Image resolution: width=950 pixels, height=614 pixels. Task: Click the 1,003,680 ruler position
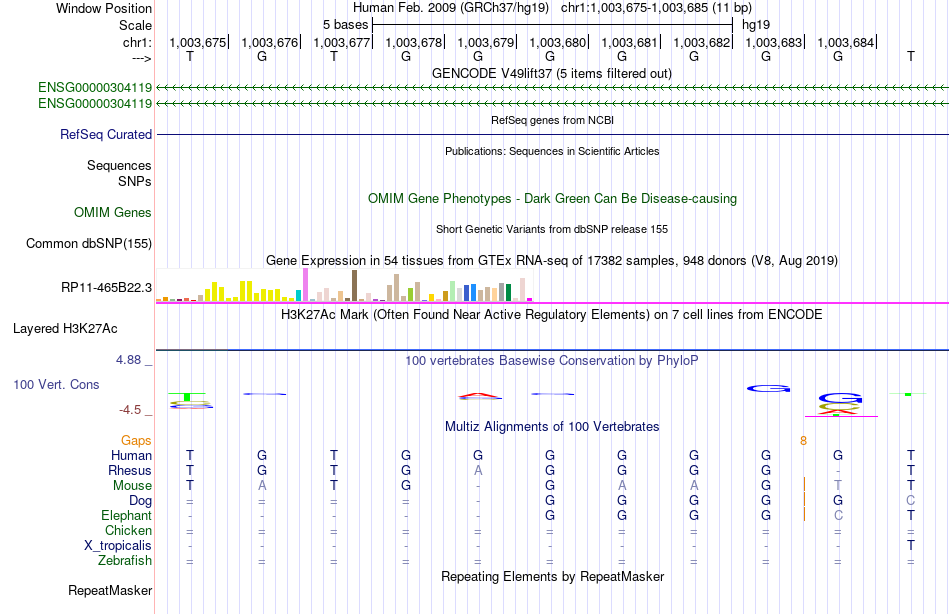click(557, 42)
